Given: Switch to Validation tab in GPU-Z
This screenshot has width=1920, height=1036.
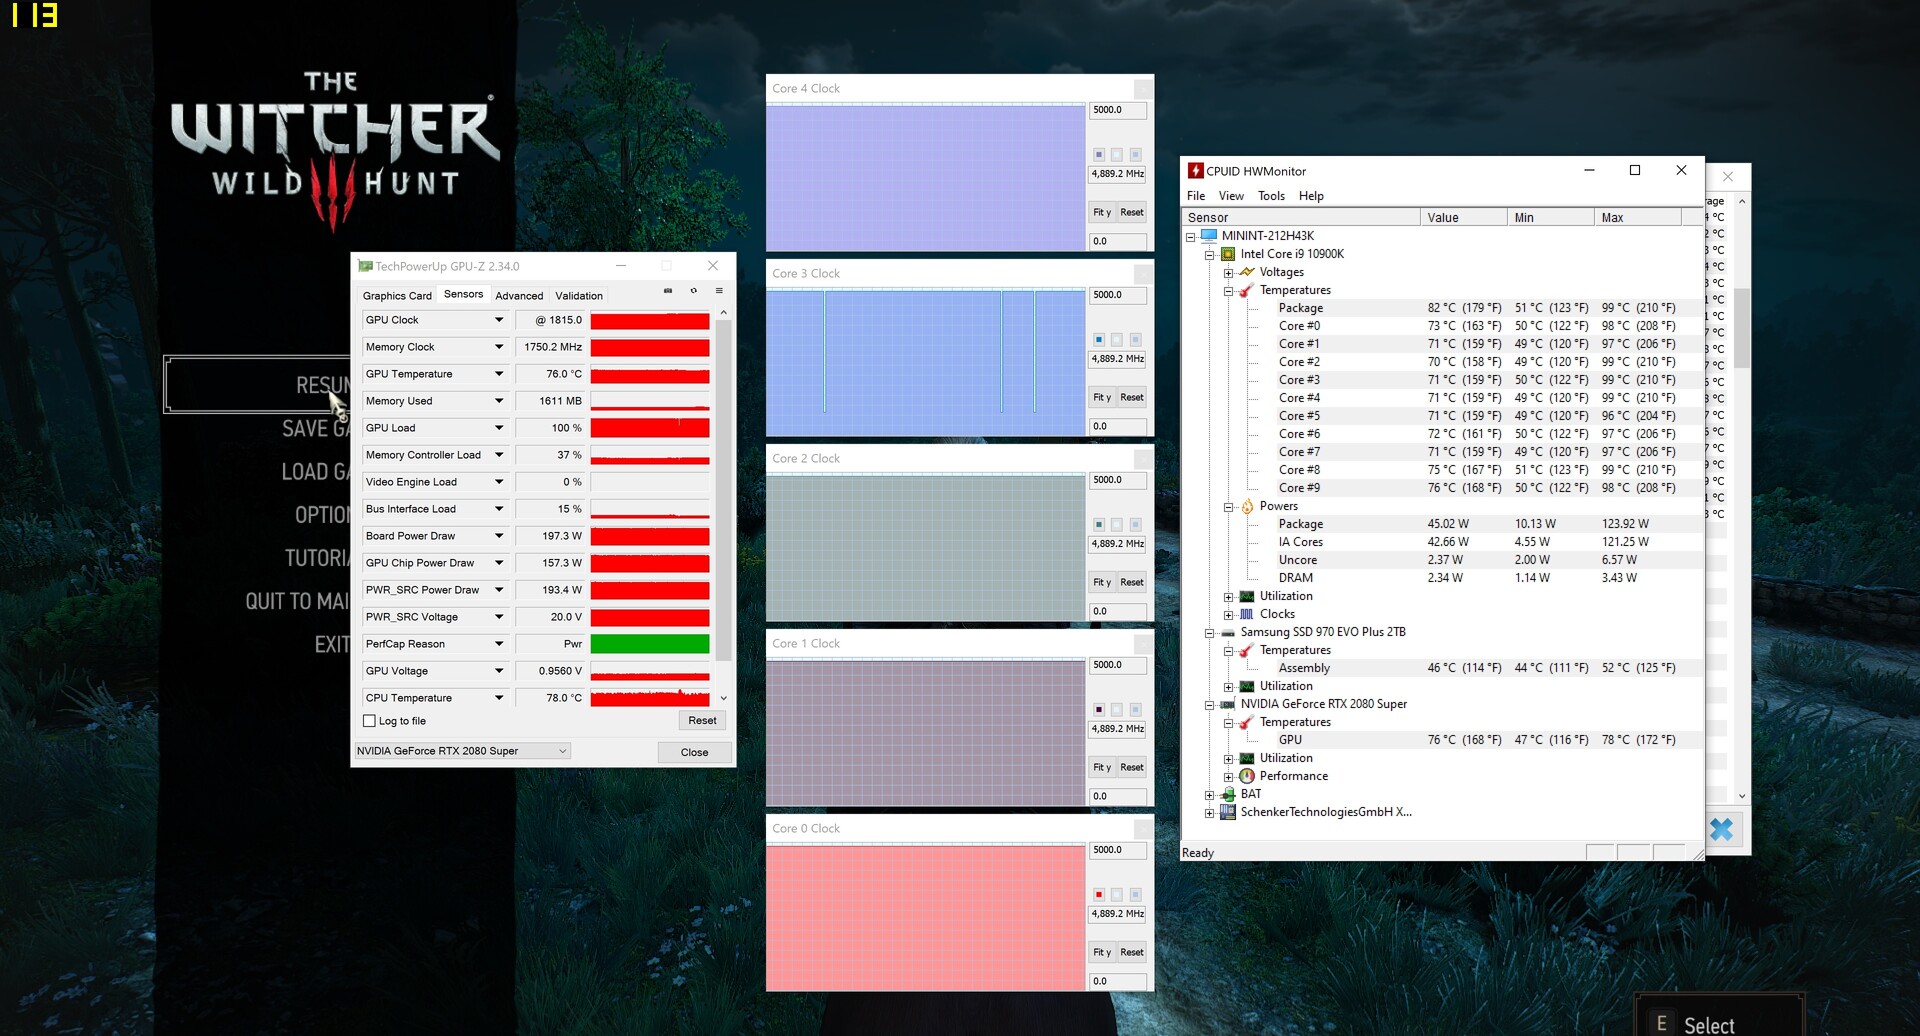Looking at the screenshot, I should [x=579, y=296].
